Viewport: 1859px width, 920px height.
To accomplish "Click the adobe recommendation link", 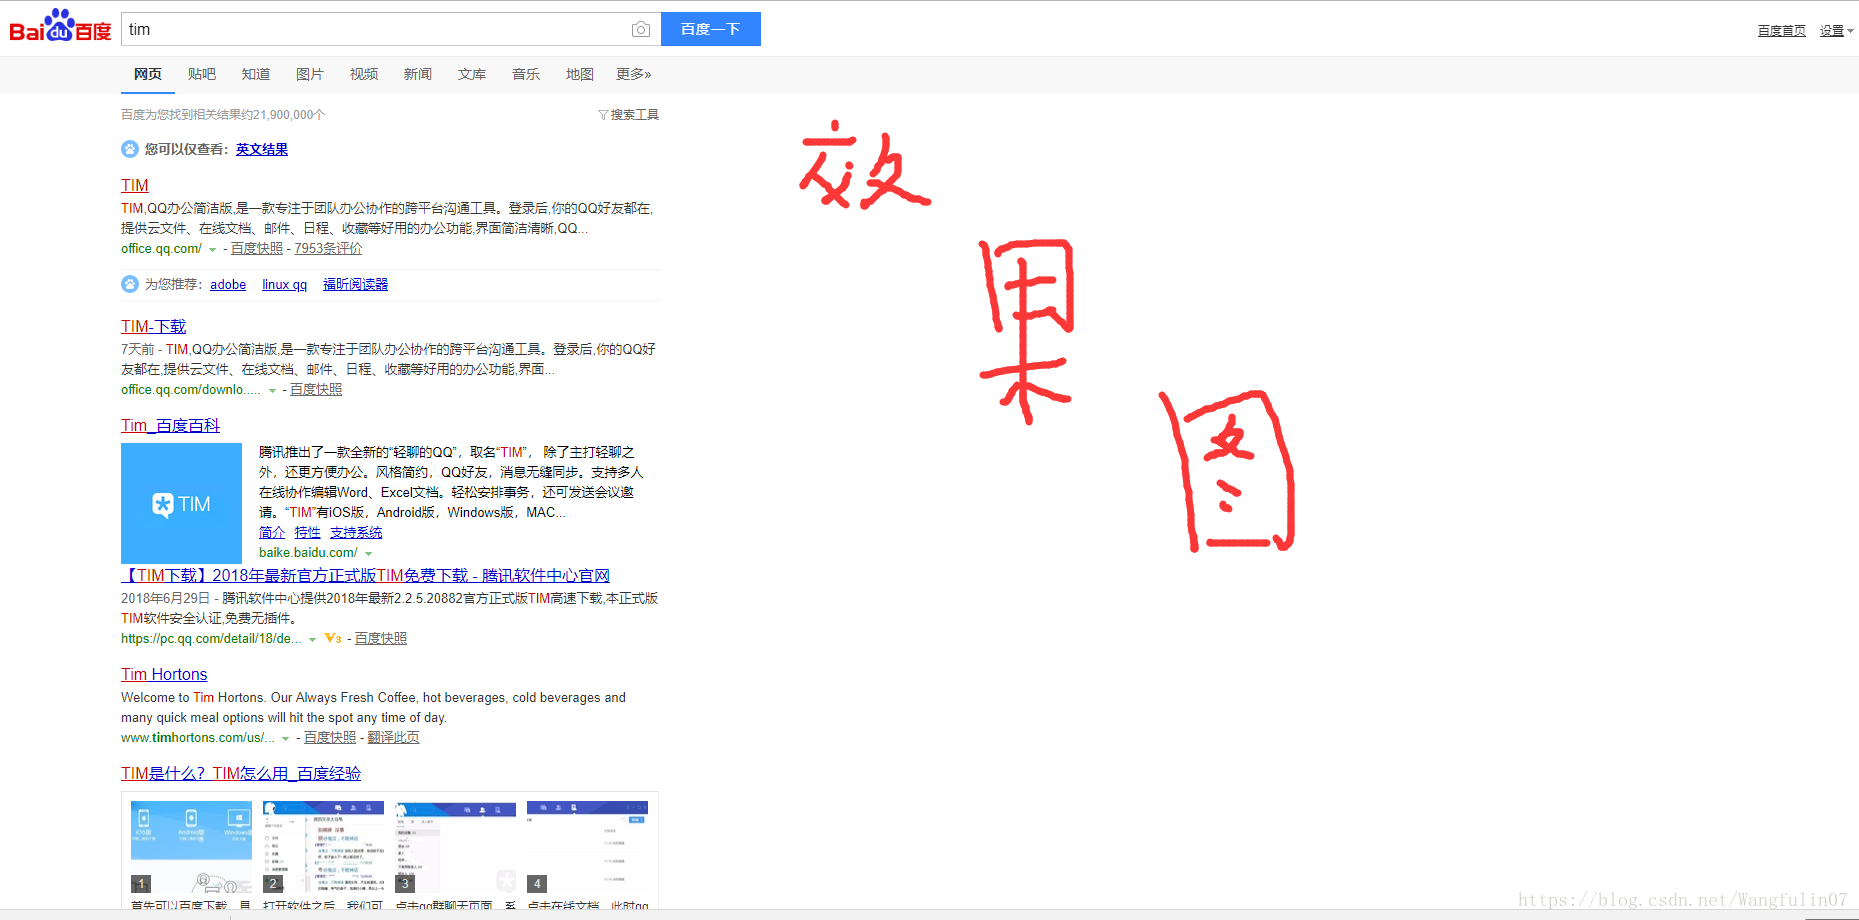I will (228, 285).
